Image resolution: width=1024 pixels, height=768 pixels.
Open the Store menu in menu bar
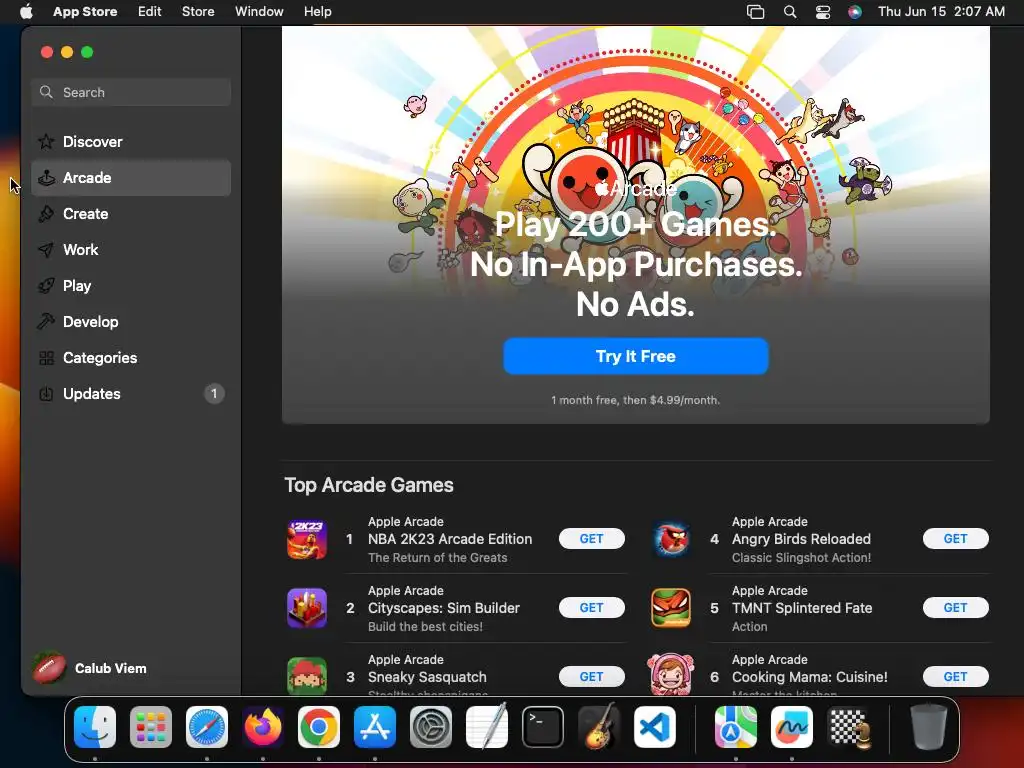pos(198,12)
